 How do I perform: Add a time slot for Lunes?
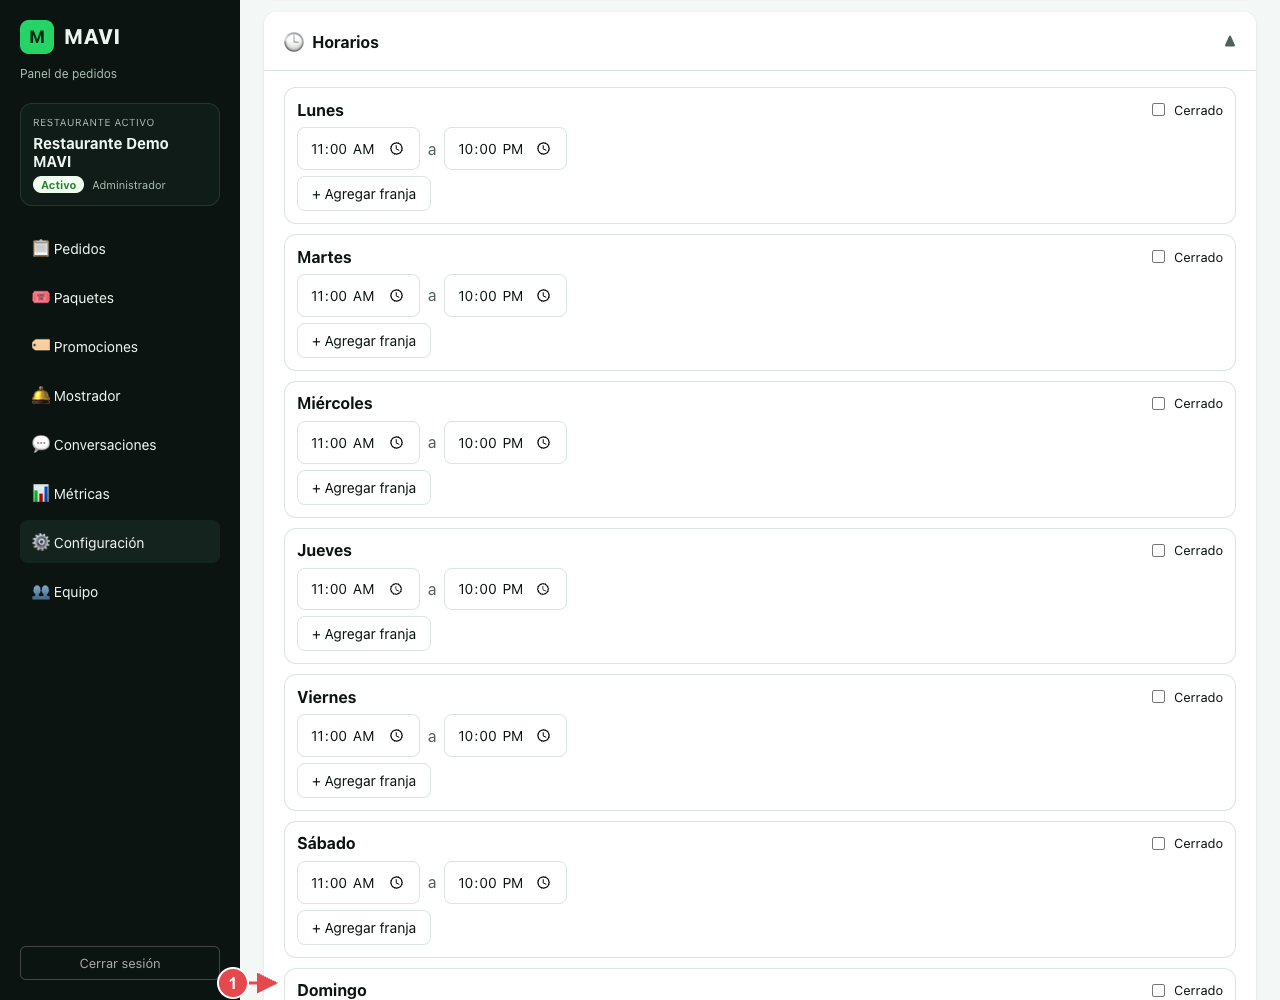click(x=364, y=194)
